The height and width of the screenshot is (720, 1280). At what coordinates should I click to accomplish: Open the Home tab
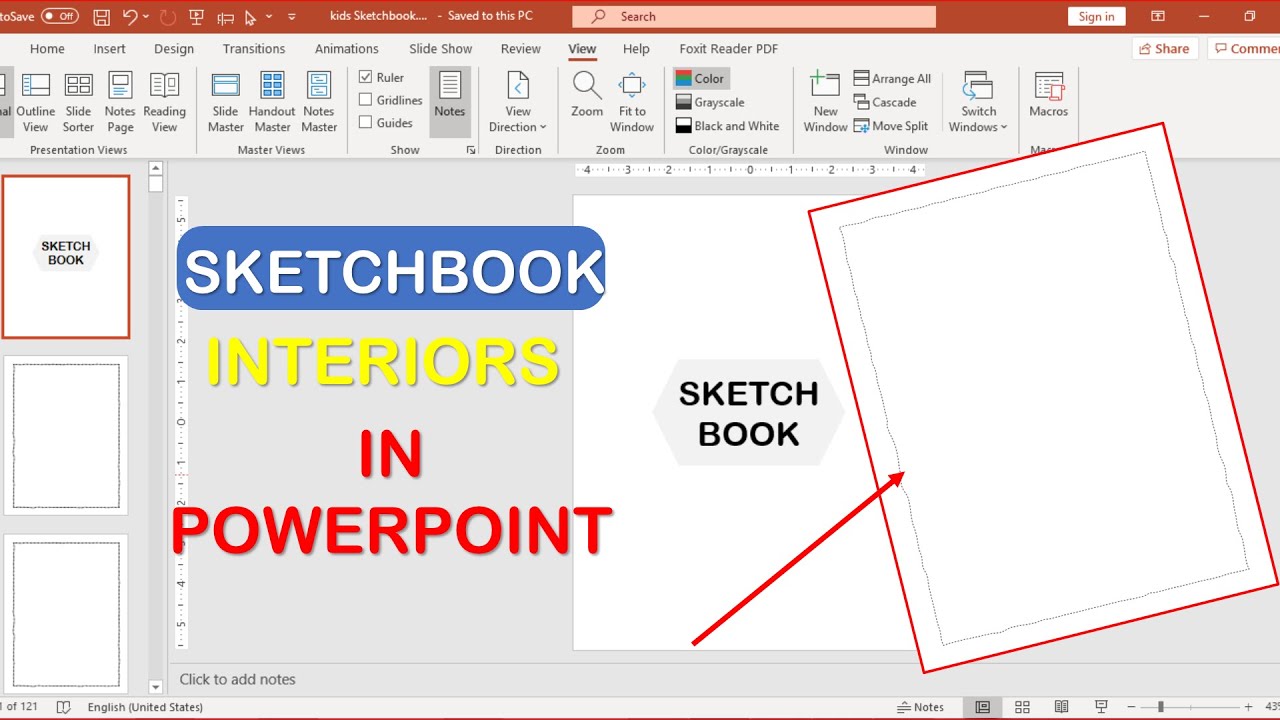(47, 48)
